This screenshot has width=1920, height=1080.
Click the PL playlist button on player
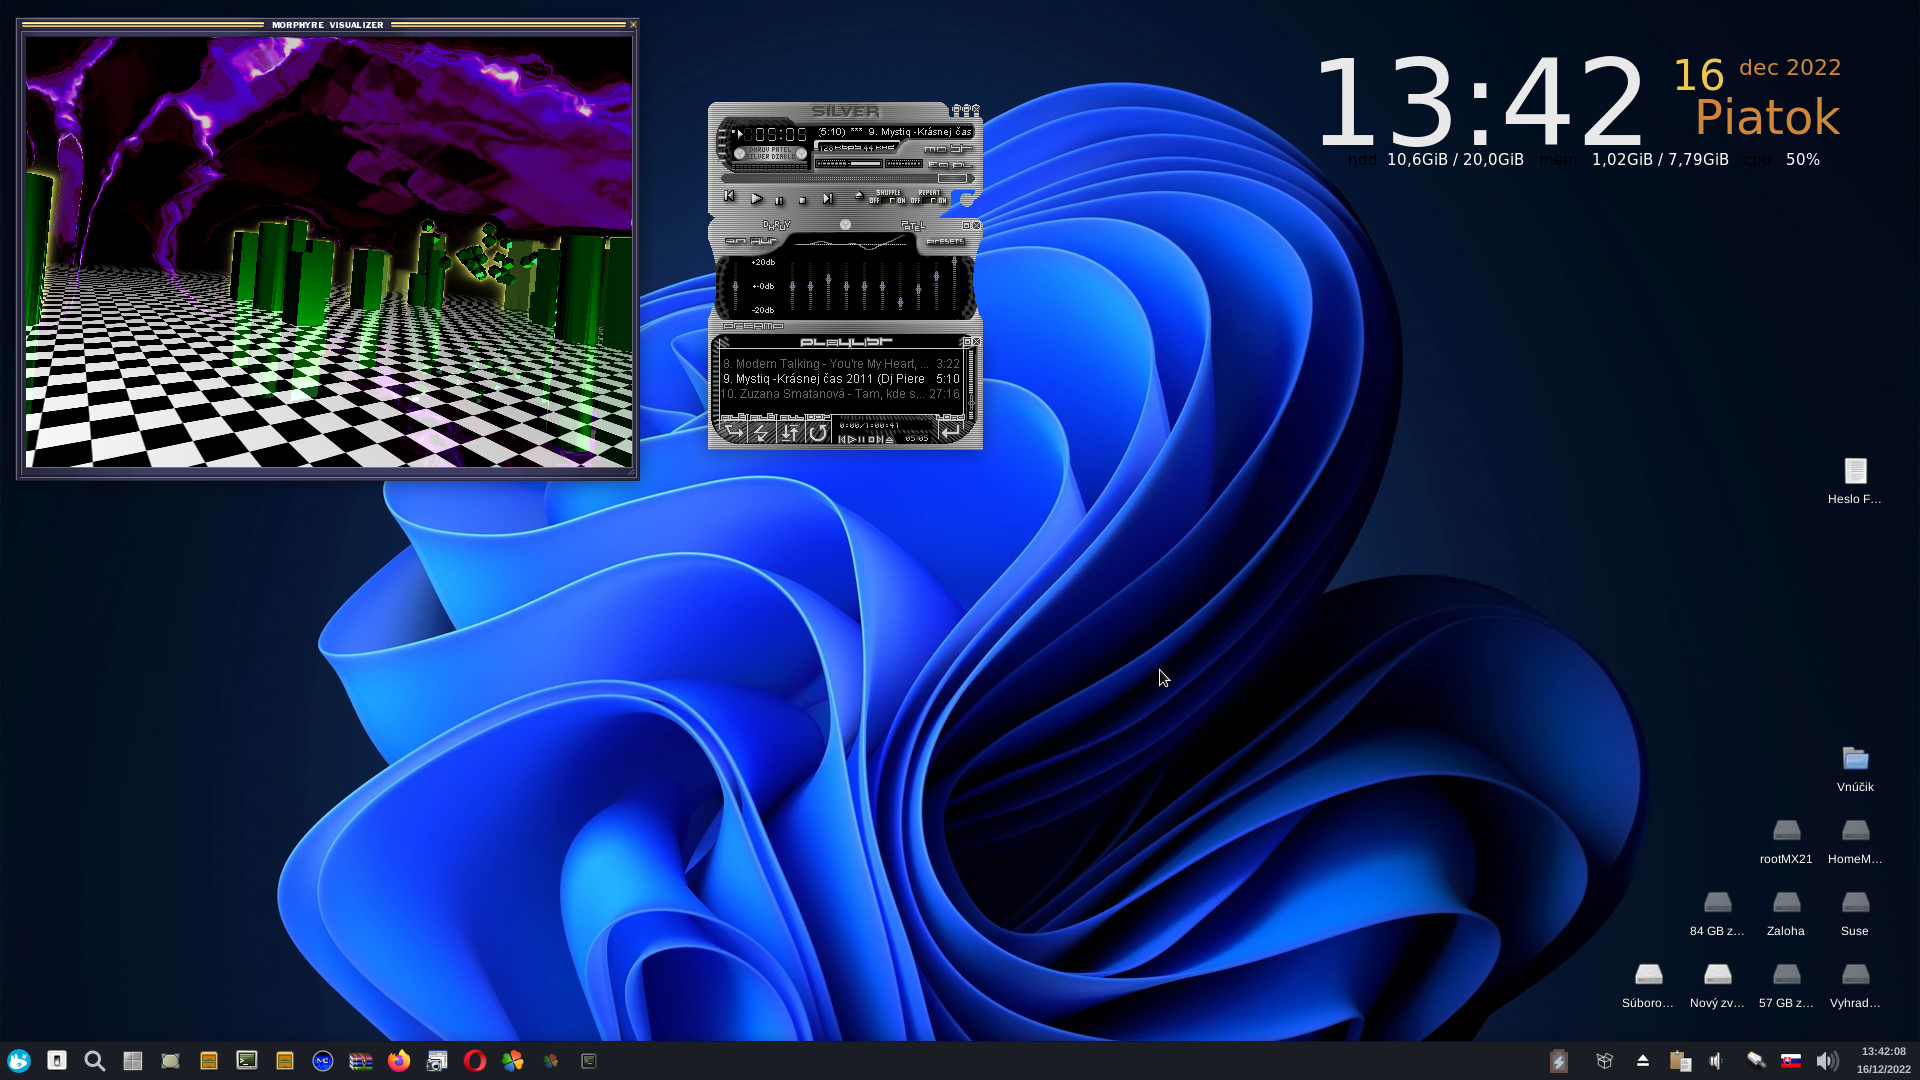coord(962,165)
